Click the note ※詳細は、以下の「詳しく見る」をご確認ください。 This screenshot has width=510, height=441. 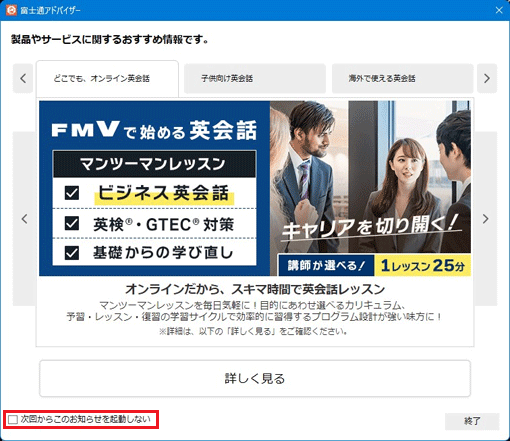pos(253,331)
